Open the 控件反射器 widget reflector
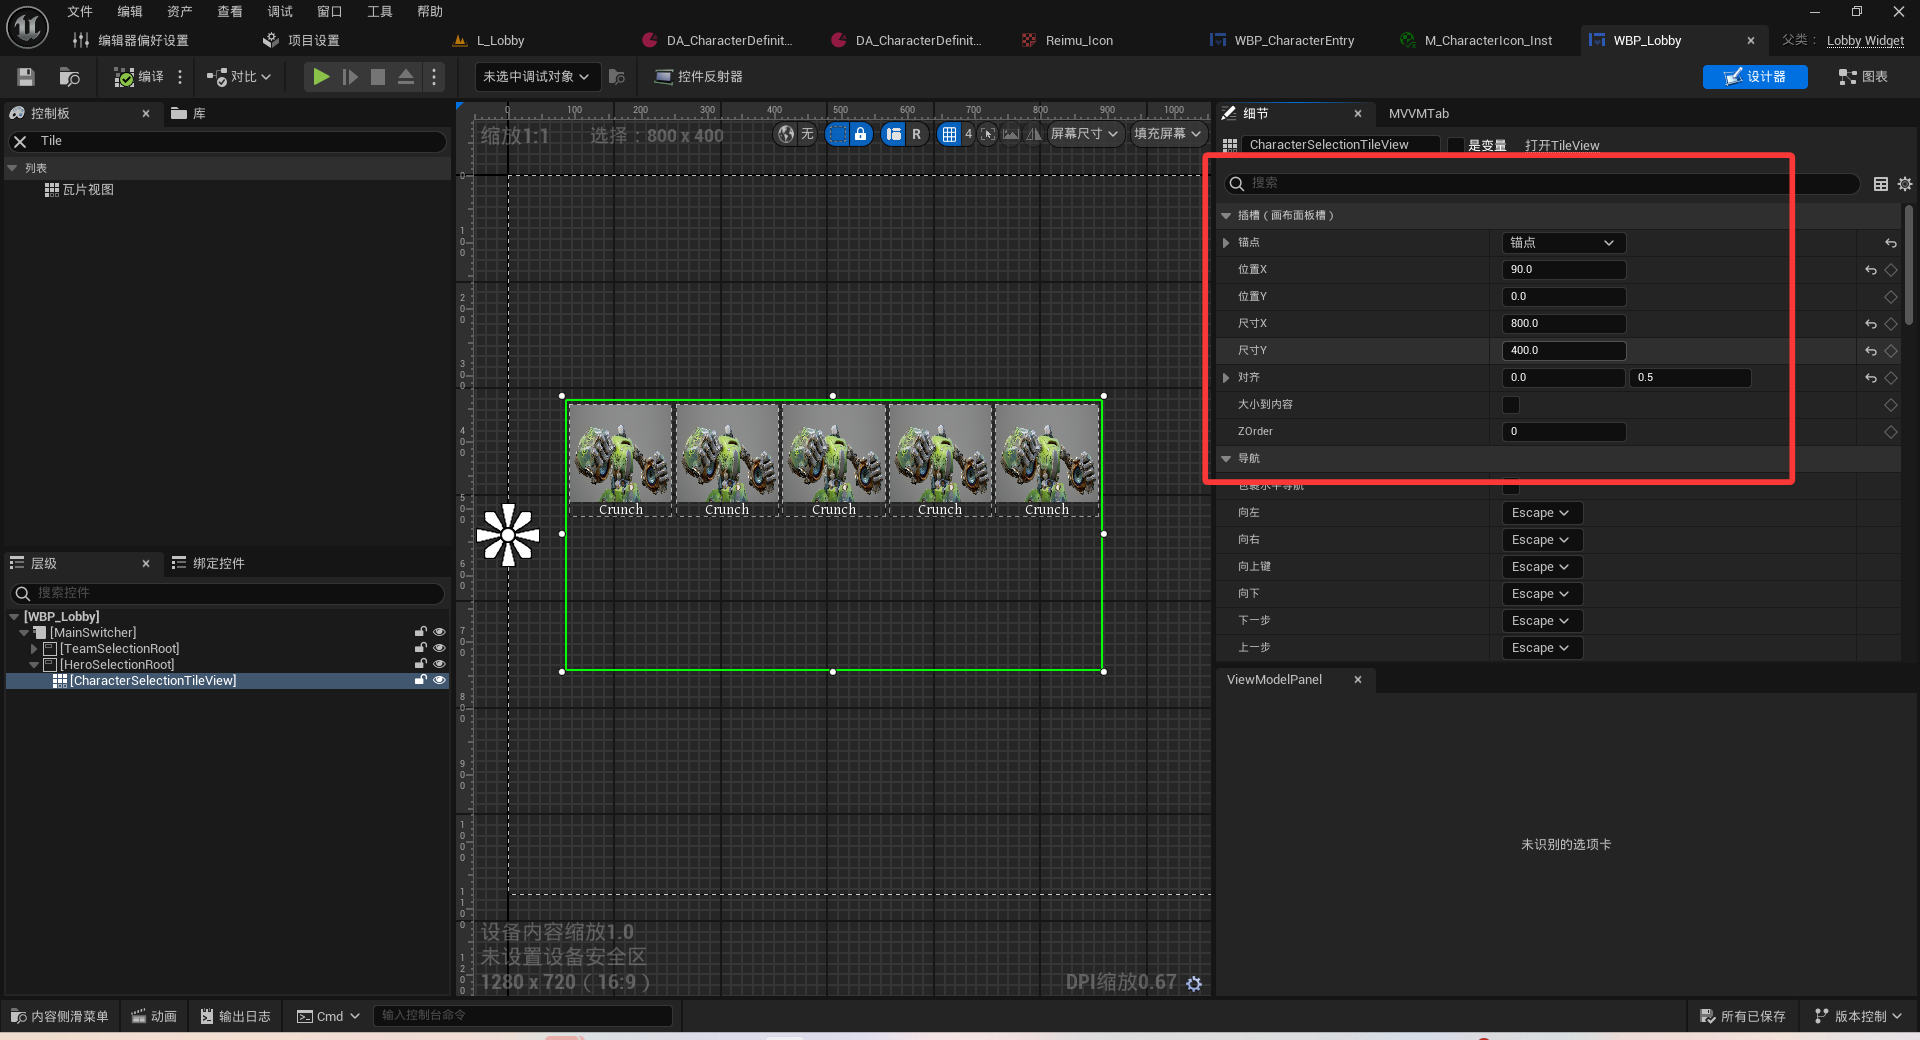This screenshot has width=1920, height=1040. (x=698, y=77)
